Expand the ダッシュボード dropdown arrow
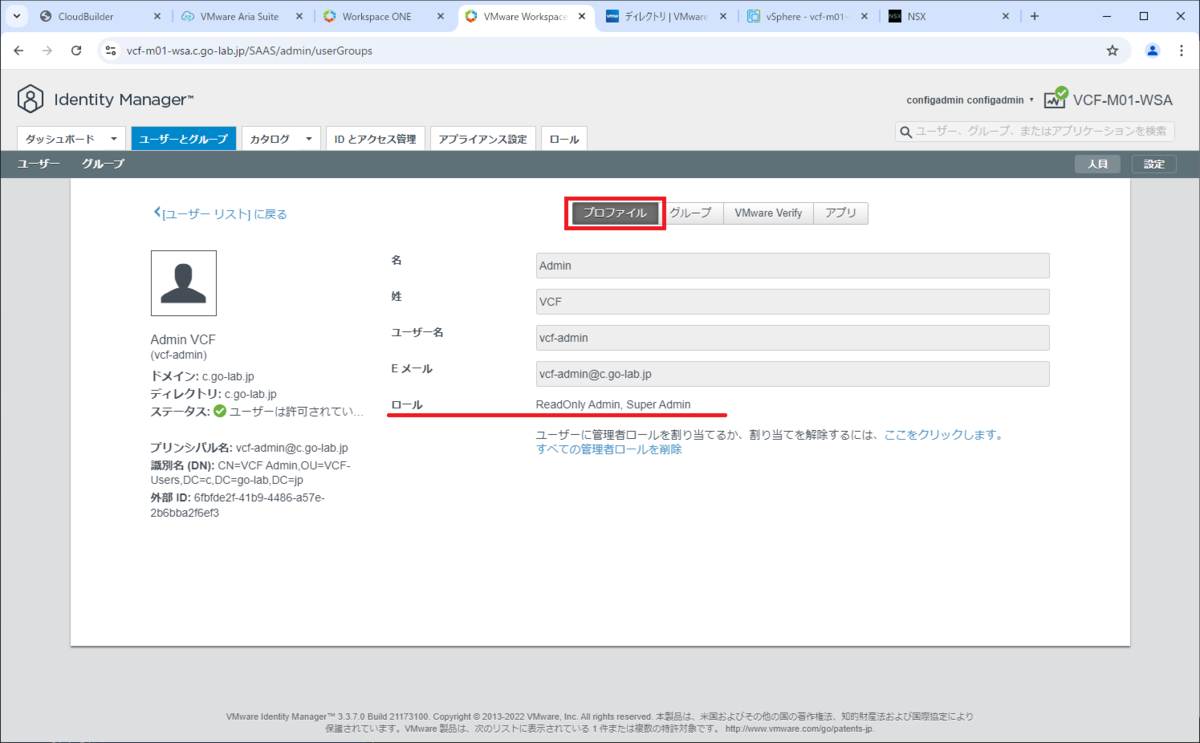The width and height of the screenshot is (1200, 743). [115, 139]
